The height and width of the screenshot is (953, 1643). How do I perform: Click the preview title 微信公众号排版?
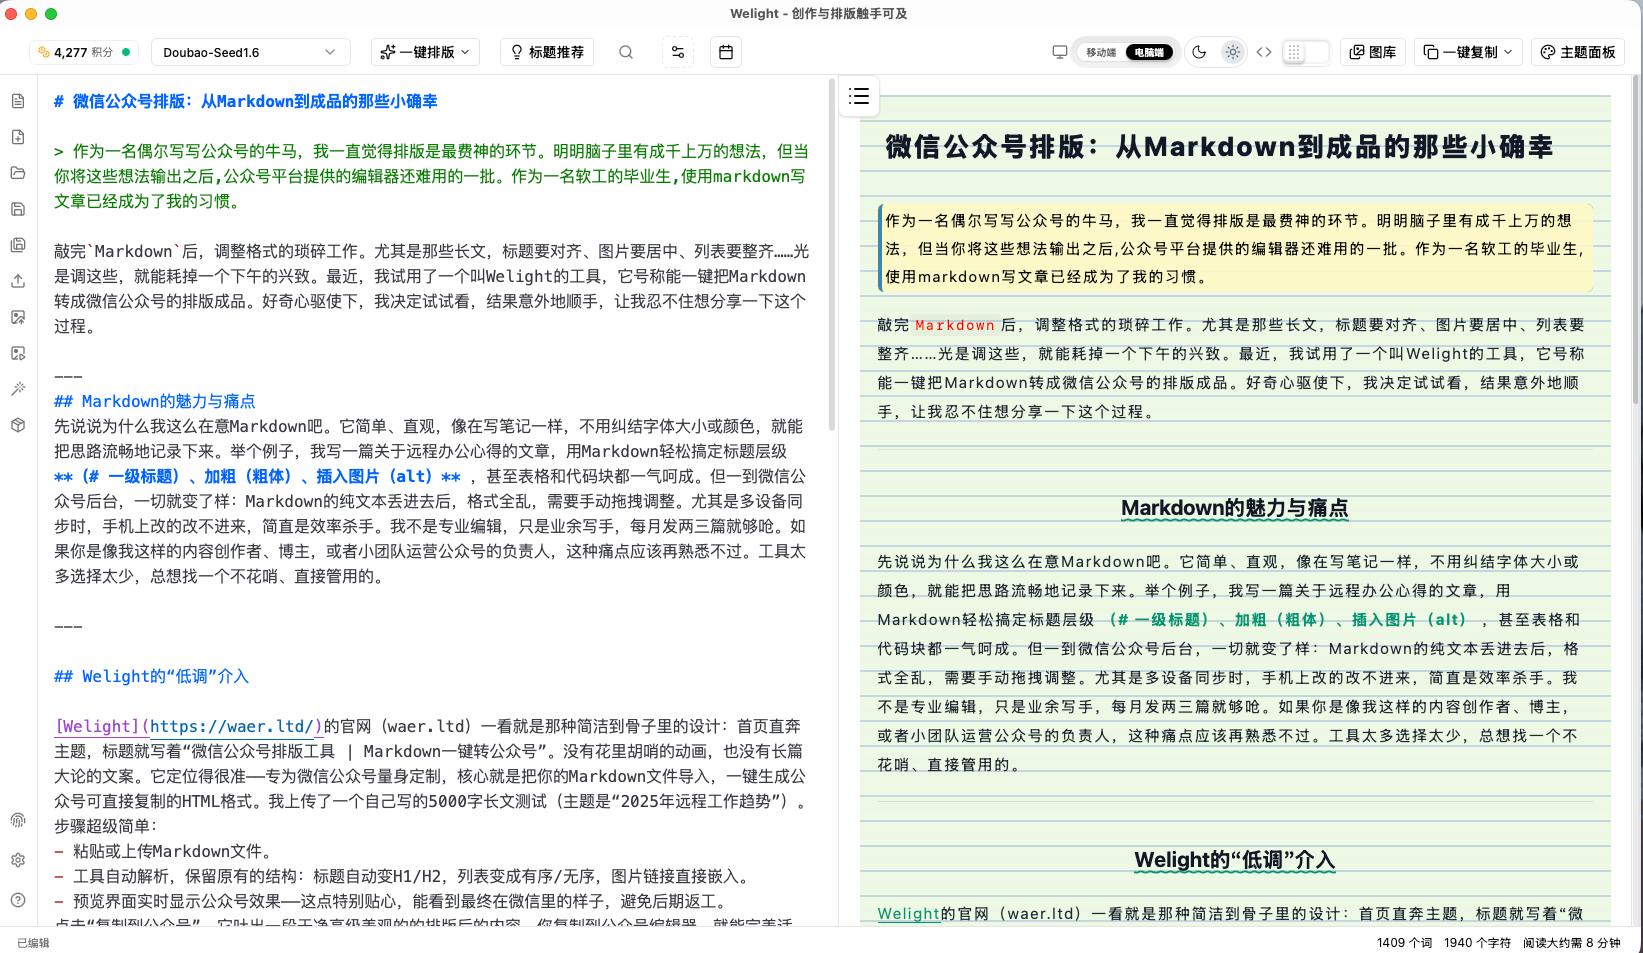coord(1219,147)
